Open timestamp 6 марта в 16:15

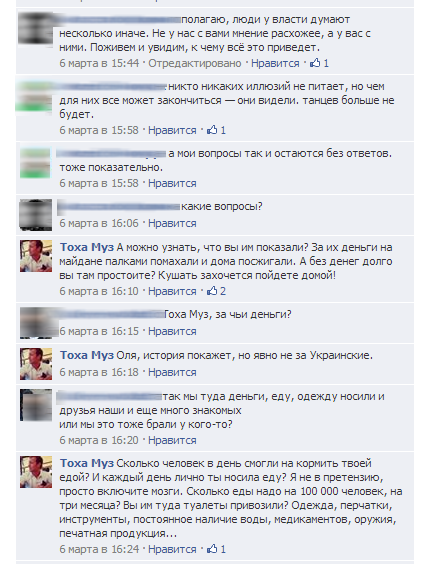[x=99, y=331]
